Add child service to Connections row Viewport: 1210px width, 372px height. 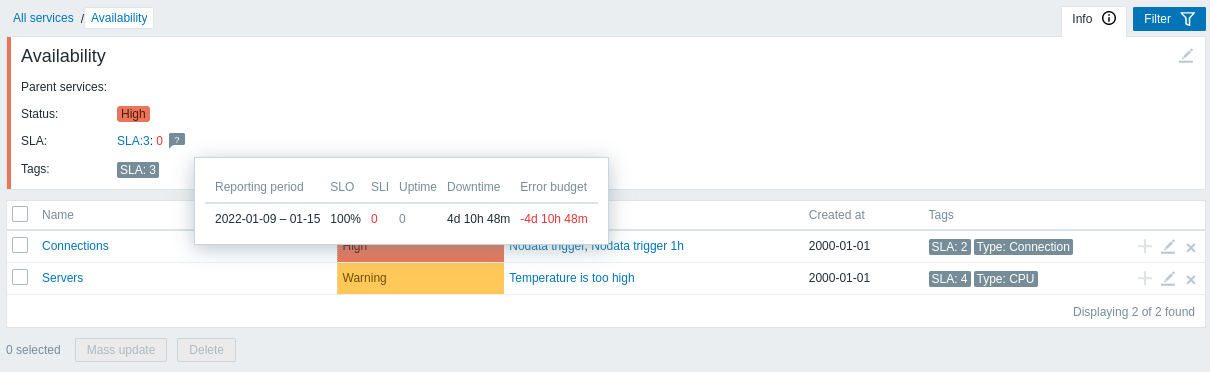1145,247
